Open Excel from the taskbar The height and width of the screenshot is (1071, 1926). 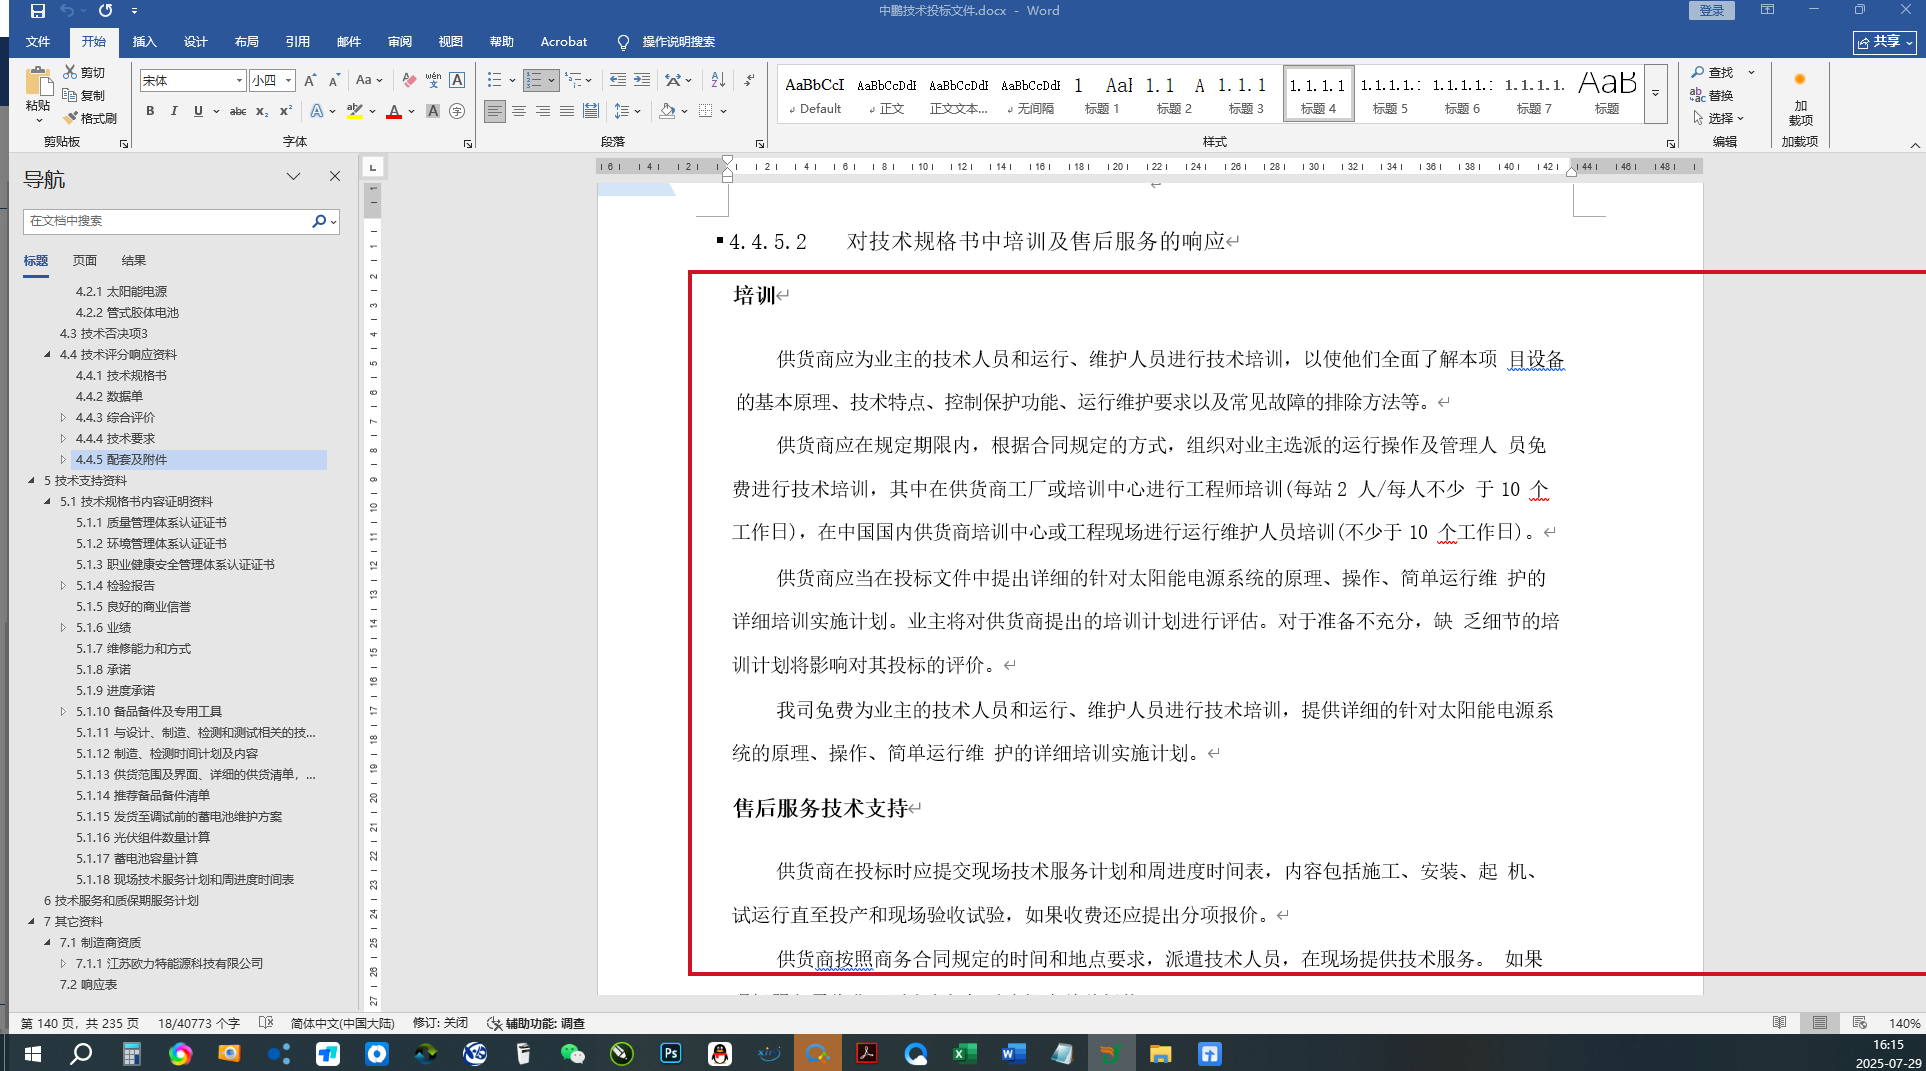[x=964, y=1053]
